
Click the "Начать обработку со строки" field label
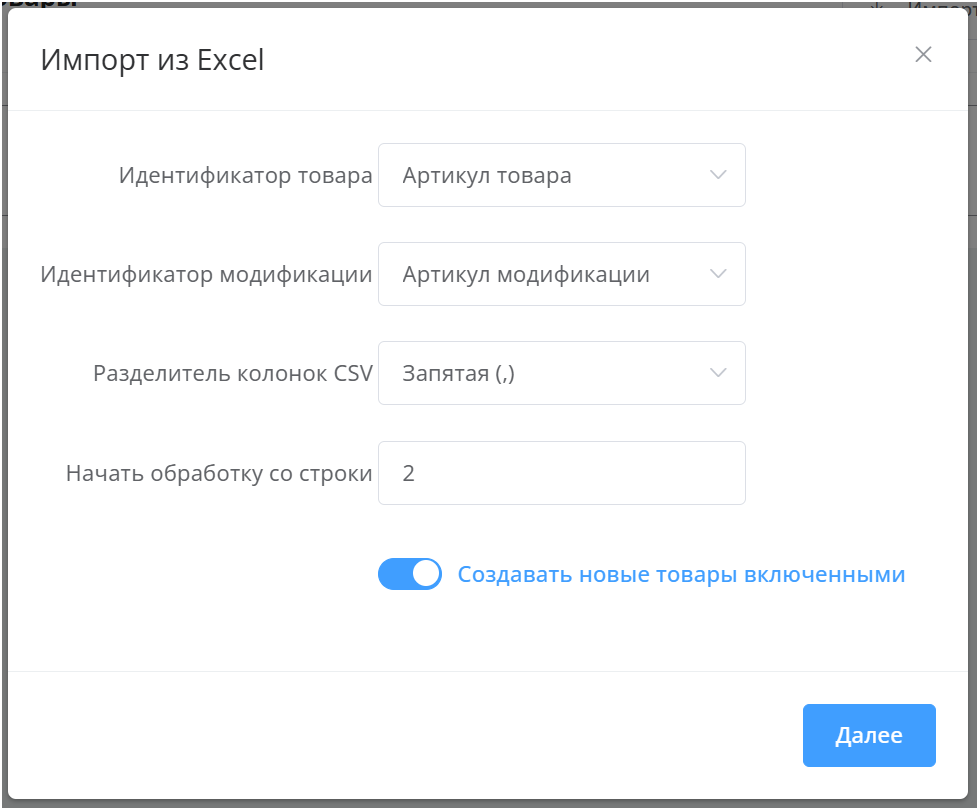click(219, 473)
